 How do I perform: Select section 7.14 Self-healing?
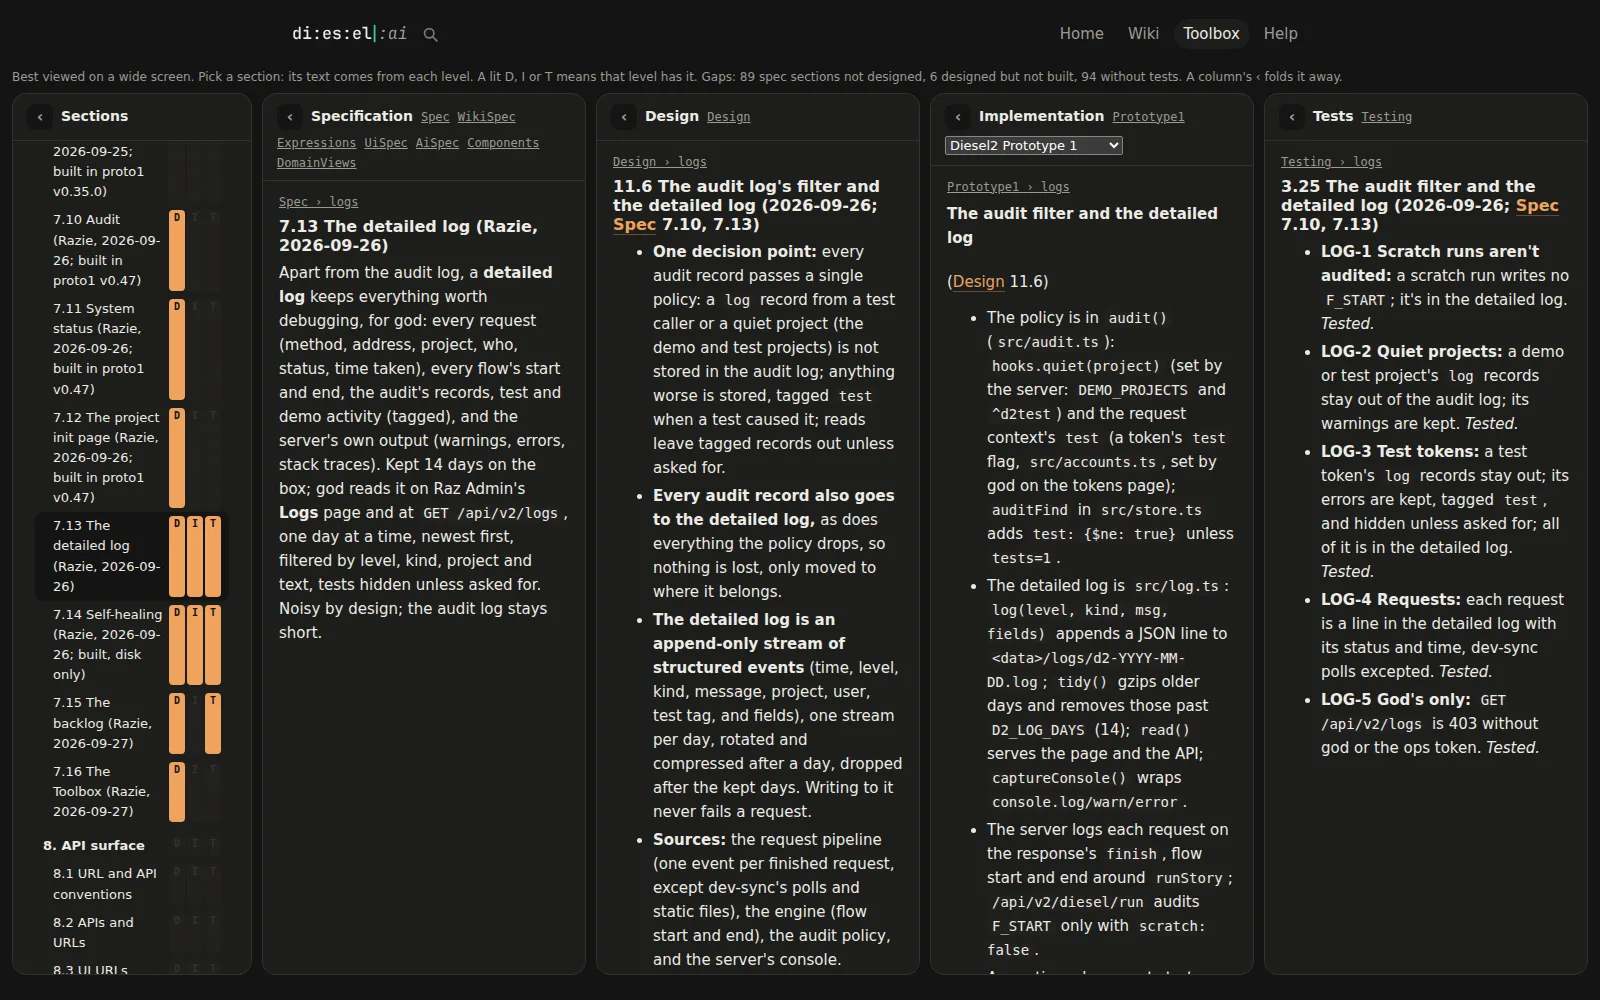pos(106,644)
